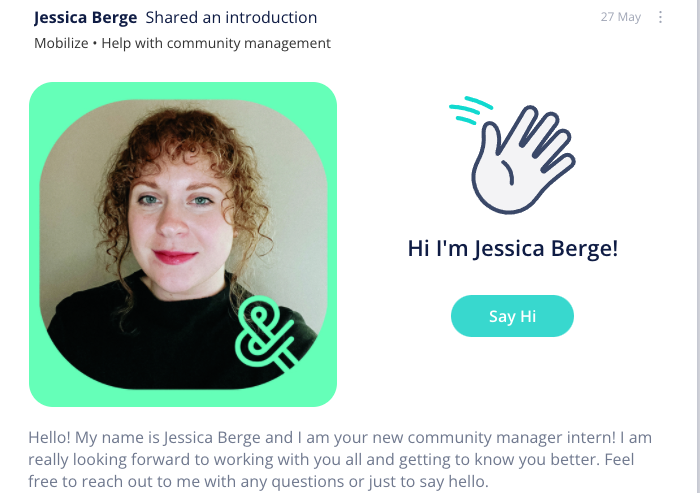The image size is (700, 493).
Task: Click the text line starting really looking forward
Action: pyautogui.click(x=331, y=460)
